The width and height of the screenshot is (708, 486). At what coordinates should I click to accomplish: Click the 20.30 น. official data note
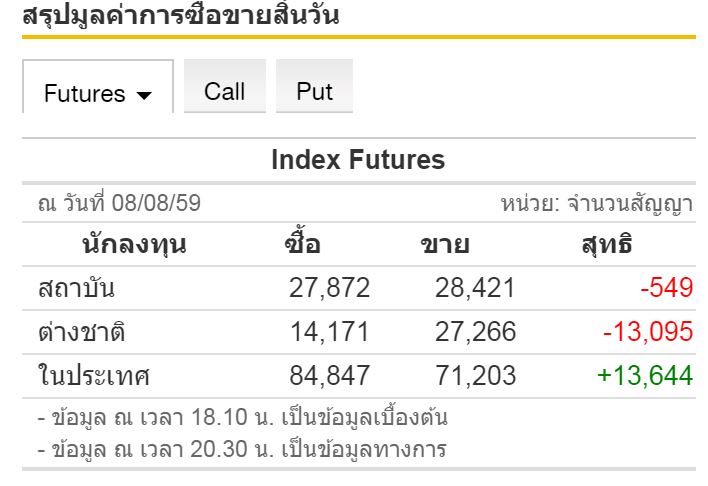tap(241, 448)
